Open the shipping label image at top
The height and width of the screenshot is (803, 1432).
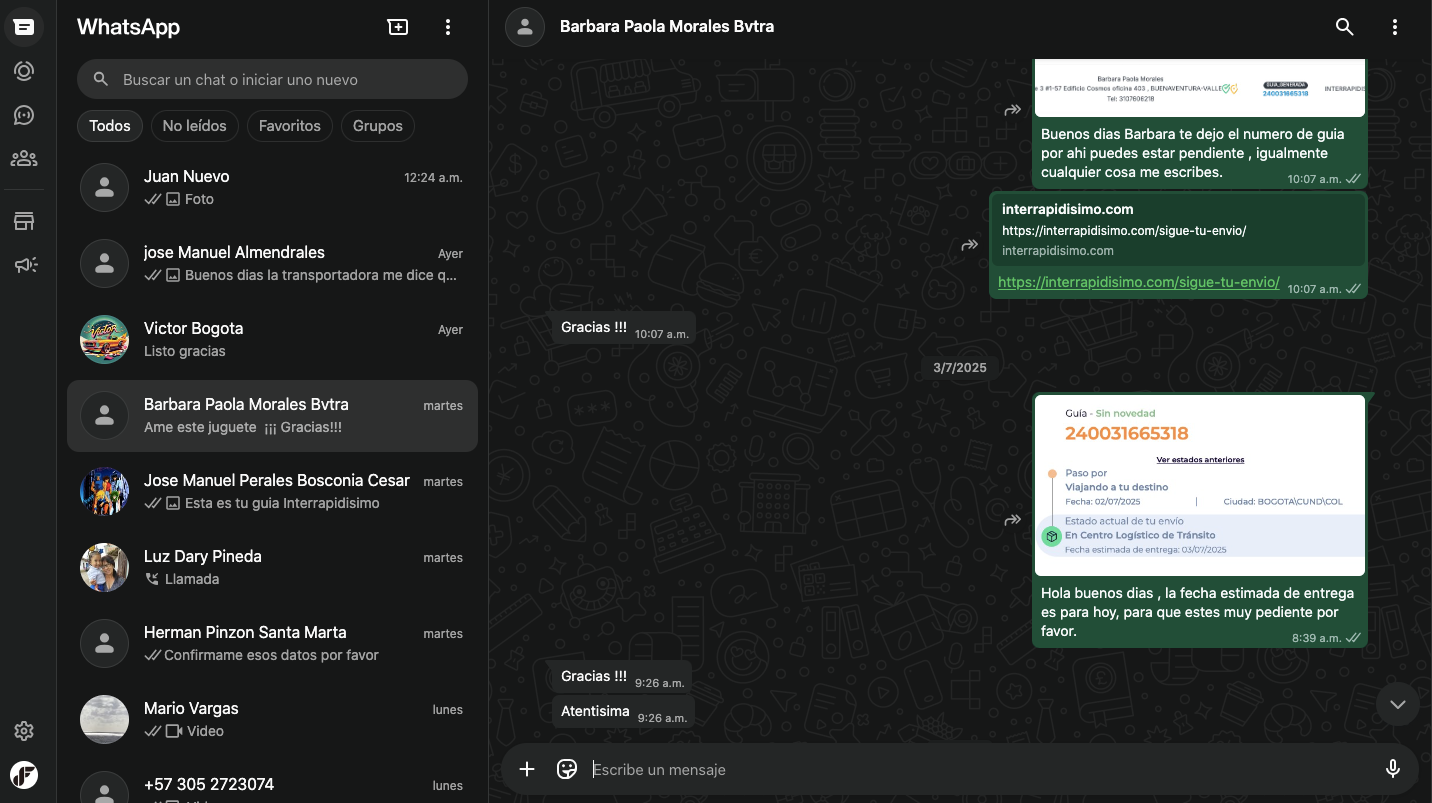(1200, 88)
